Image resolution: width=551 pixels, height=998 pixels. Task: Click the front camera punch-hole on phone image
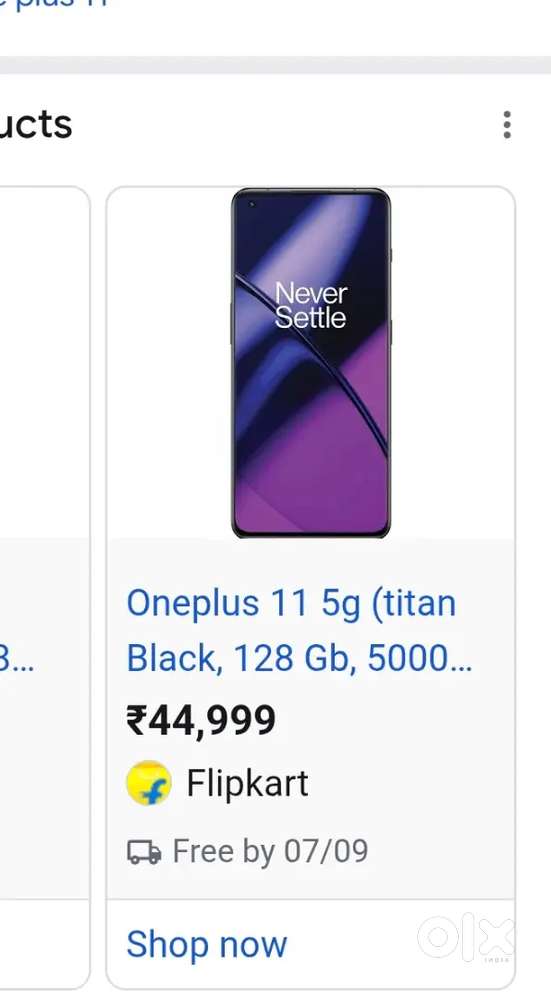tap(251, 204)
